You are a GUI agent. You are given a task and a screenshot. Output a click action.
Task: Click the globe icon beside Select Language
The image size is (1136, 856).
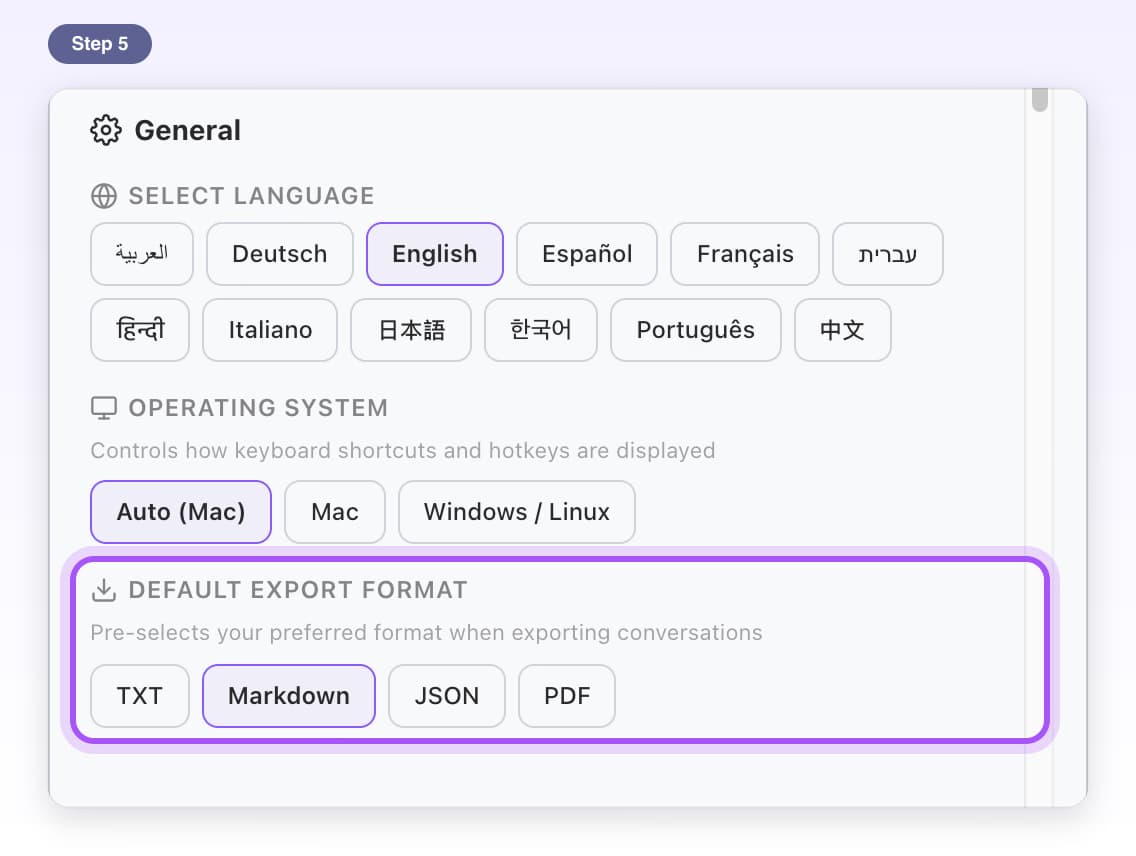[104, 196]
